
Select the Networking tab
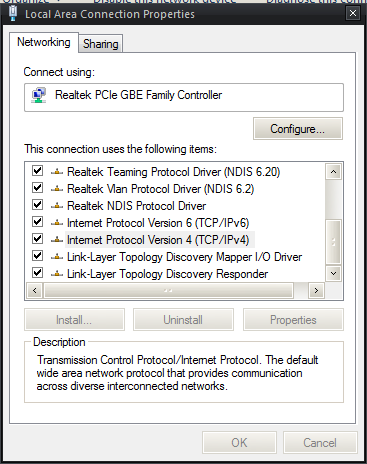pos(44,42)
